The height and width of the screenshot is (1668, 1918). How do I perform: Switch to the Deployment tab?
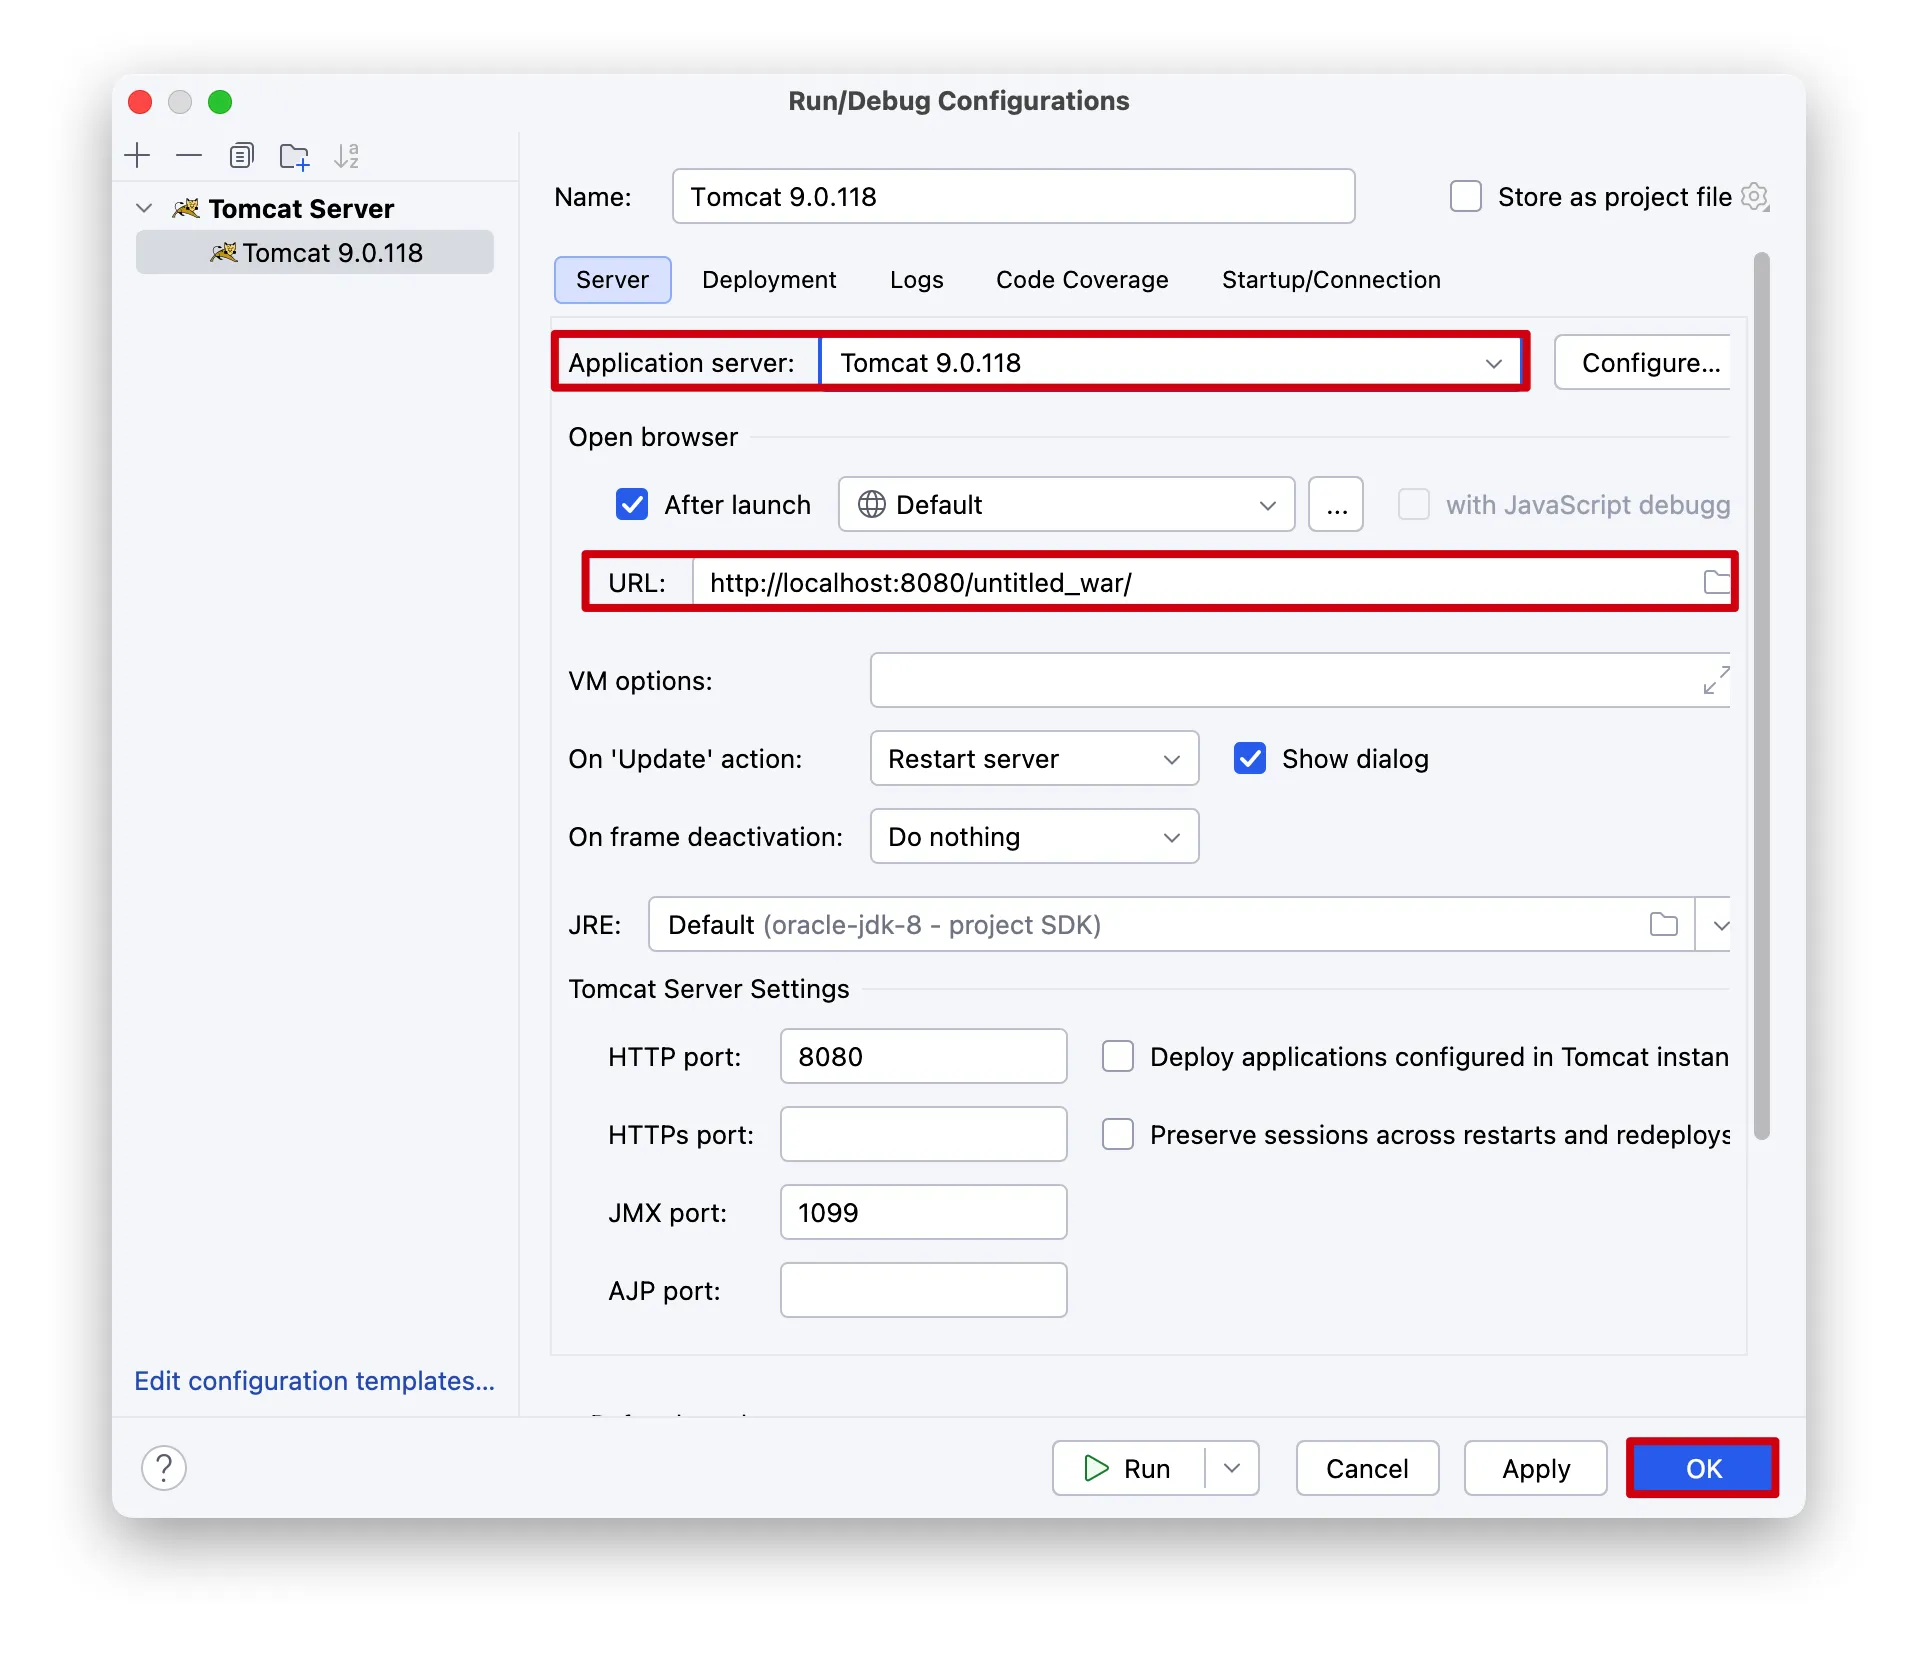click(x=769, y=280)
